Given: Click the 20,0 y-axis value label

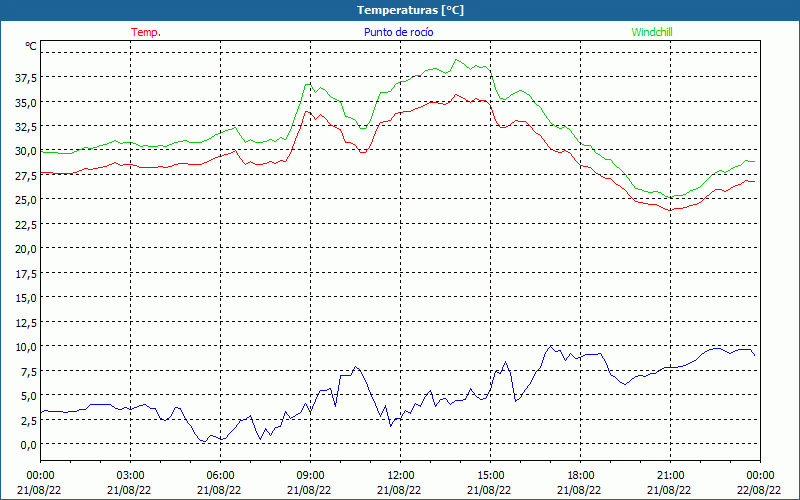Looking at the screenshot, I should (25, 248).
